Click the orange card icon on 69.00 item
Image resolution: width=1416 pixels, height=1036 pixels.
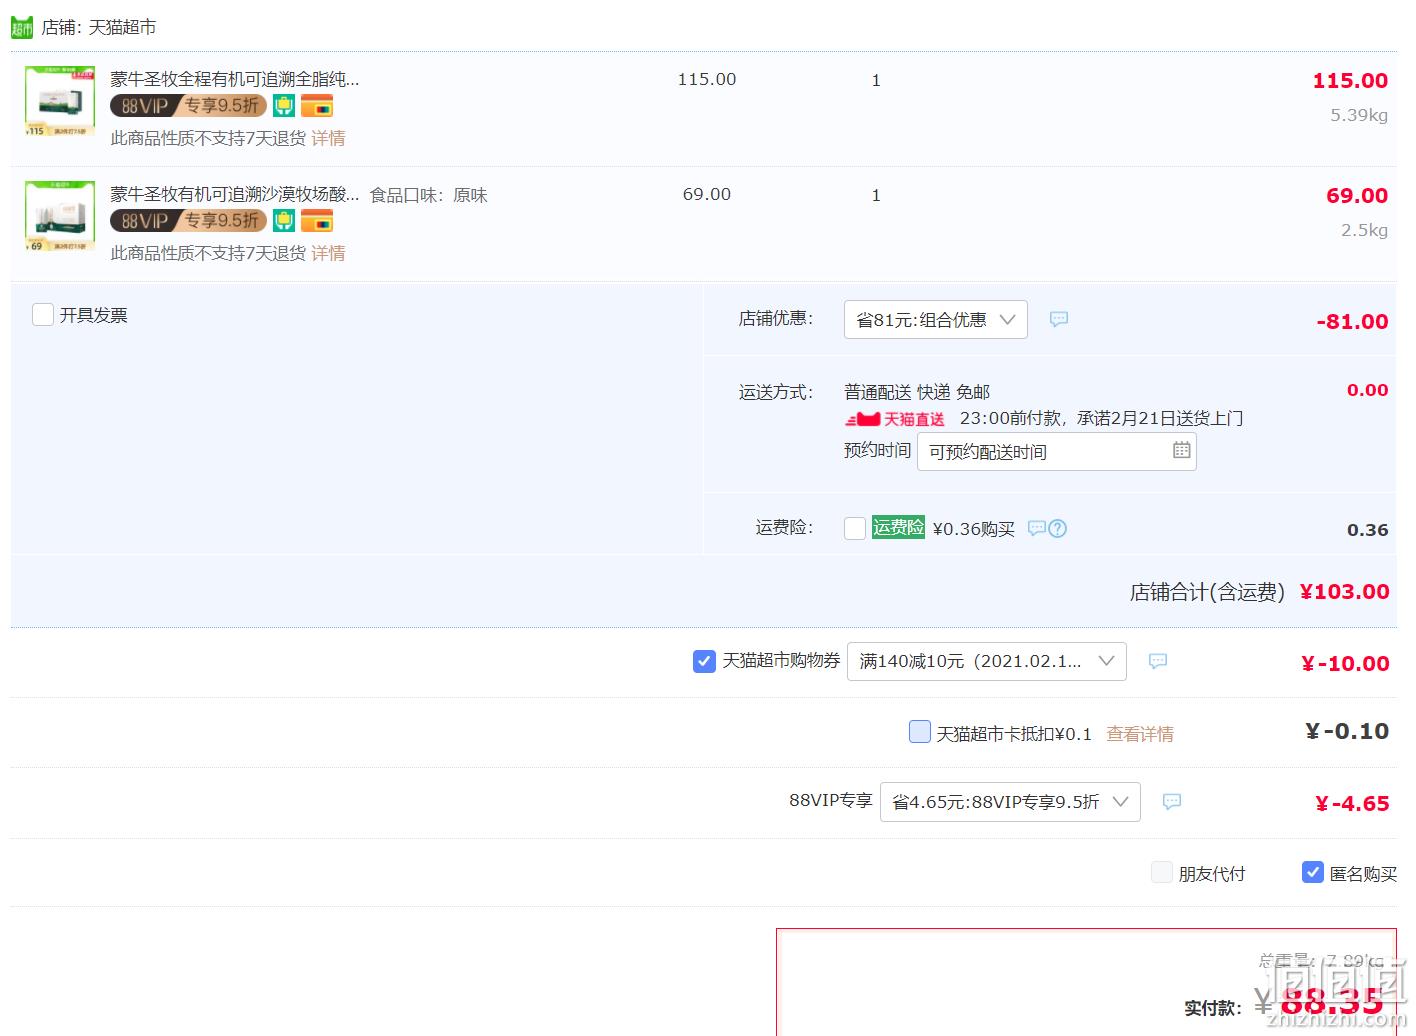click(317, 221)
